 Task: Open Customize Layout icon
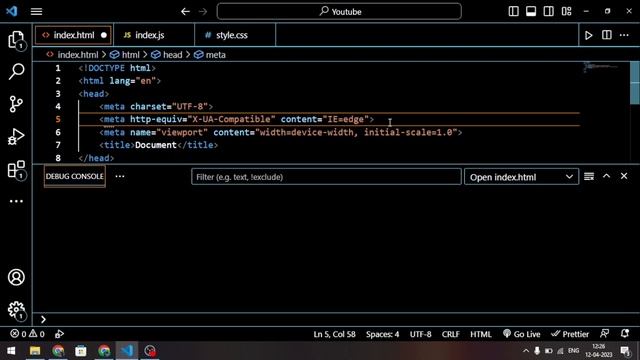[x=567, y=11]
